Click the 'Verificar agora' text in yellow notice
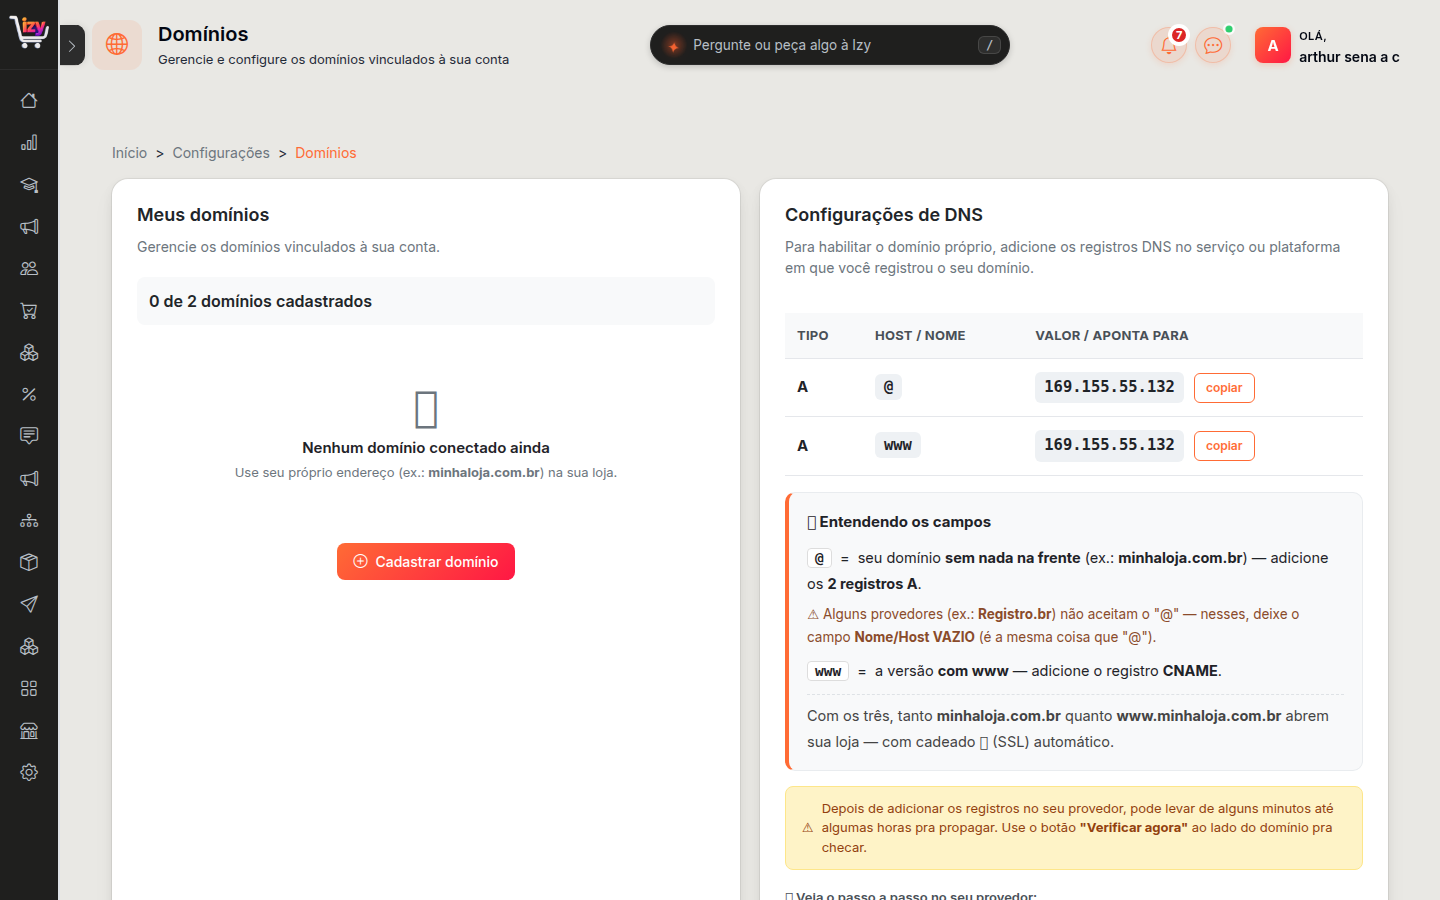Image resolution: width=1440 pixels, height=900 pixels. click(x=1134, y=828)
